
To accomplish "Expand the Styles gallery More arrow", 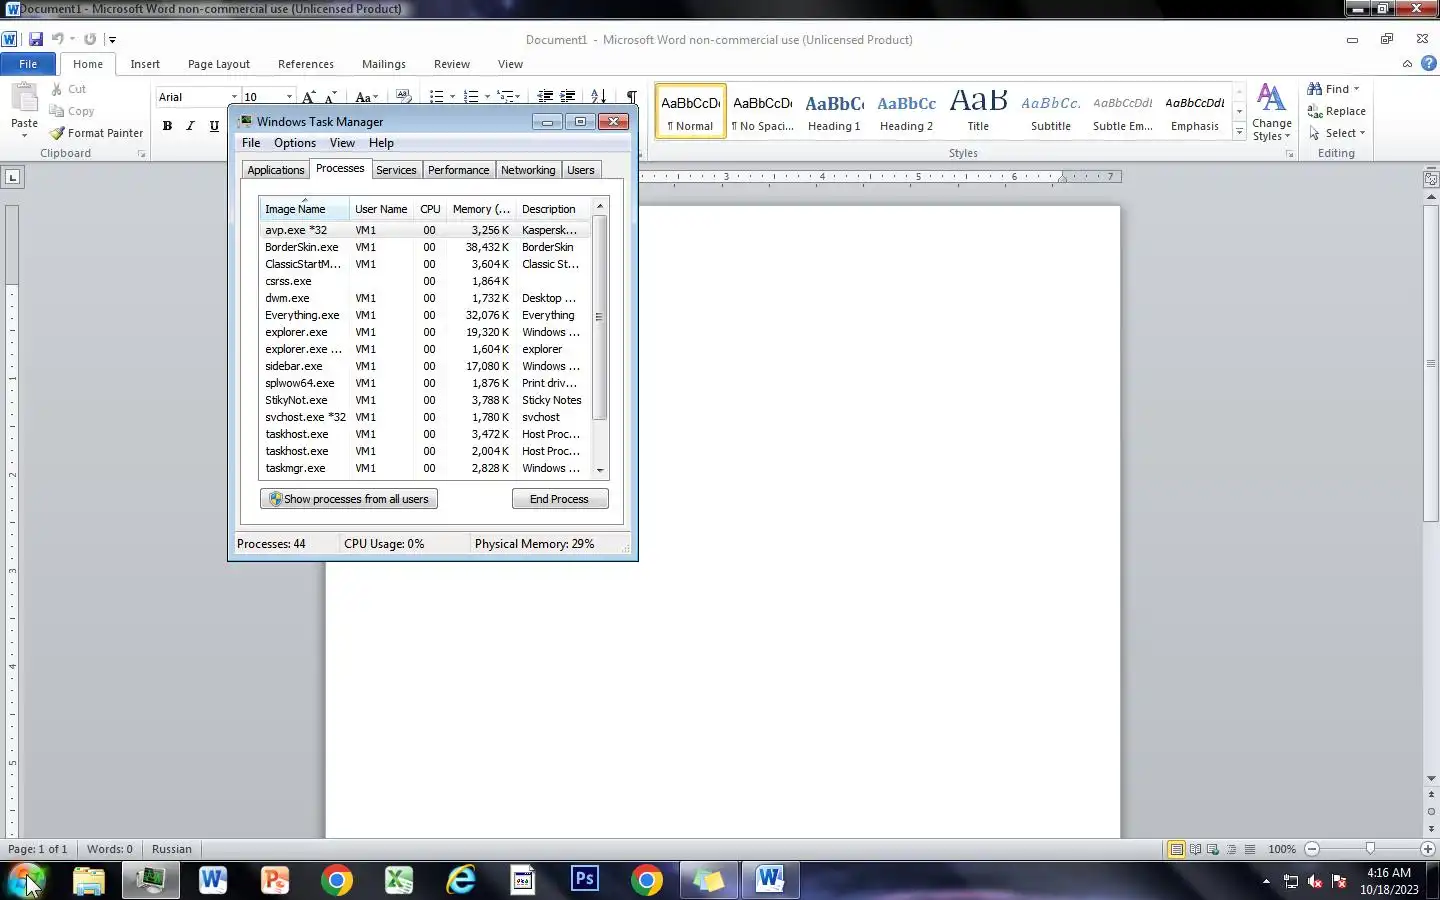I will 1239,132.
